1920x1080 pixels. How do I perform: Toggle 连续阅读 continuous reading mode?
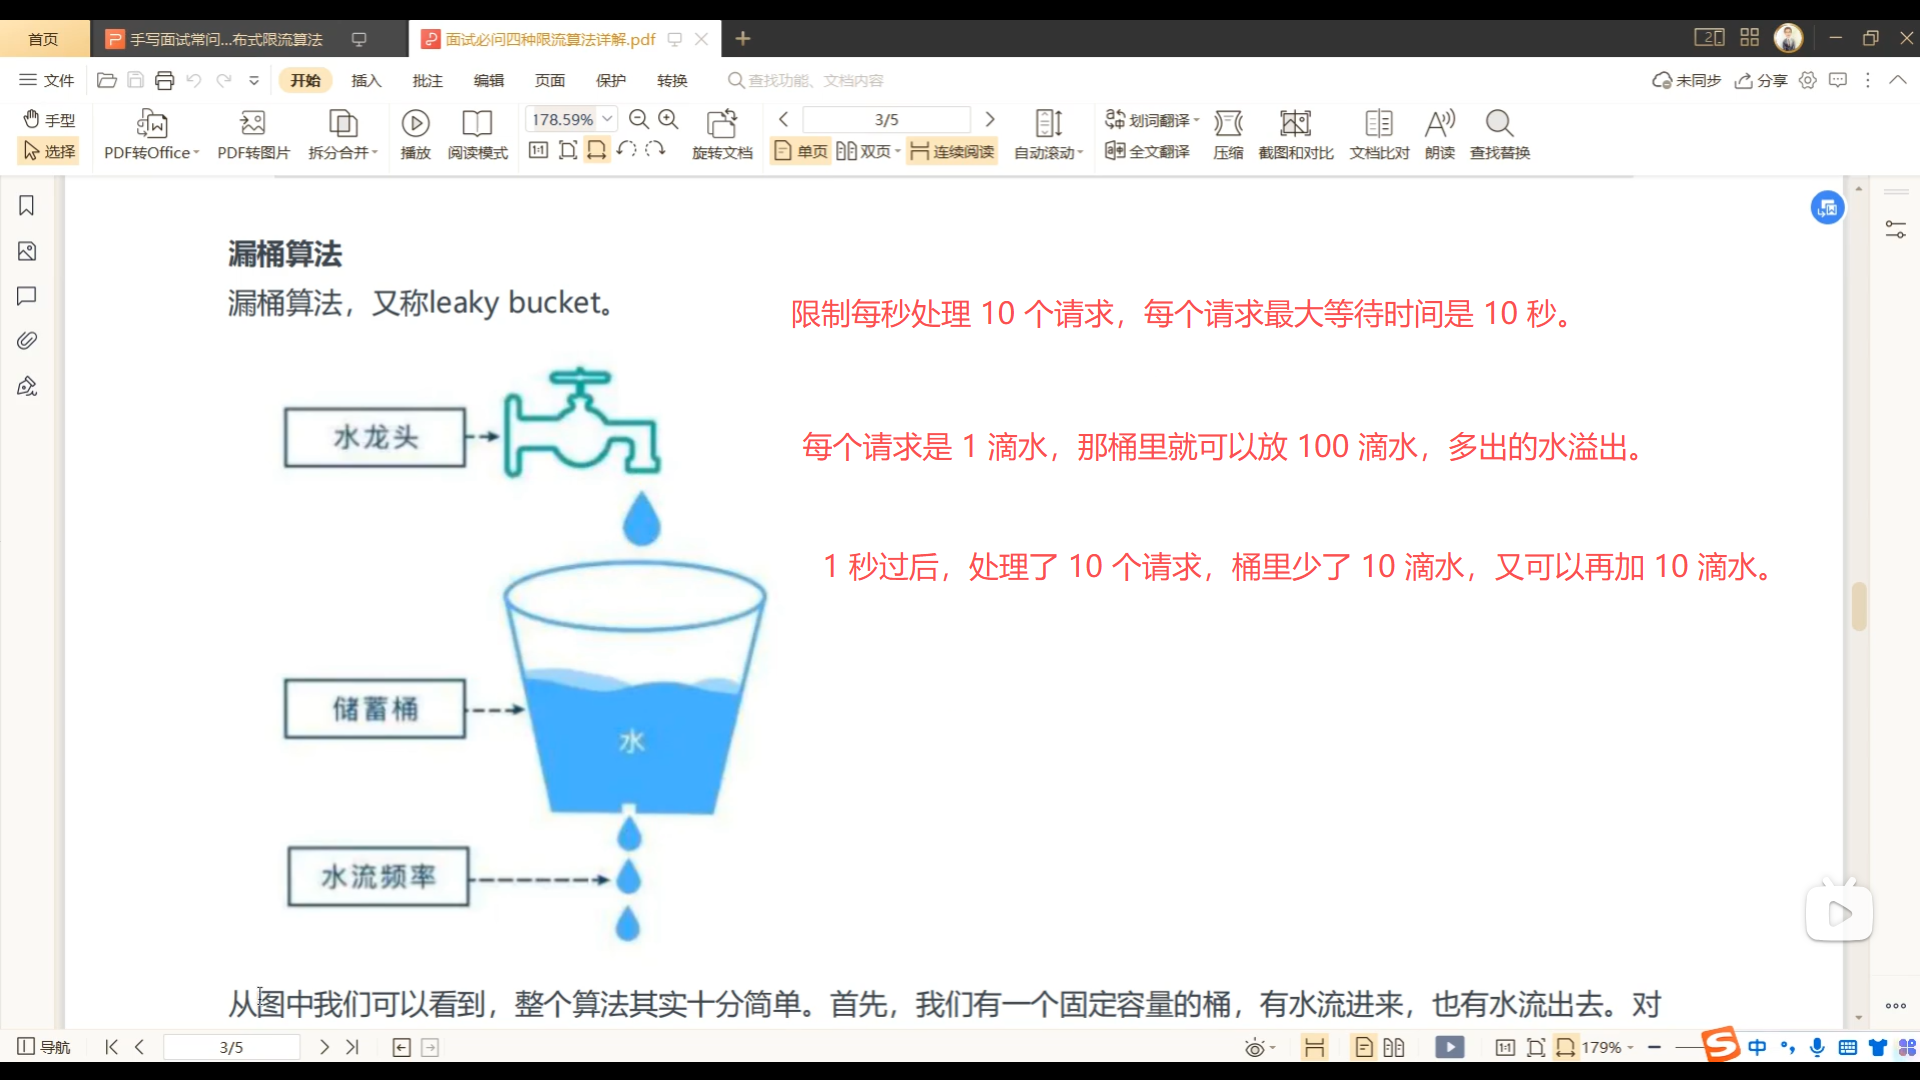tap(952, 151)
